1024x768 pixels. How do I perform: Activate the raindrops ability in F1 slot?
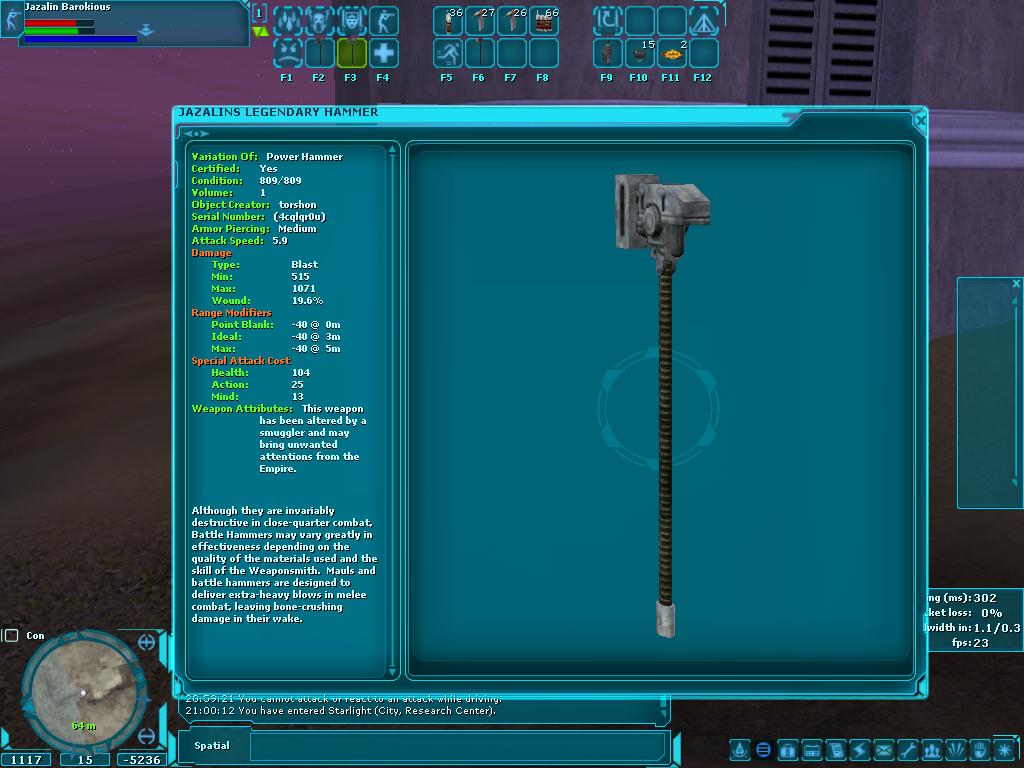pos(287,21)
